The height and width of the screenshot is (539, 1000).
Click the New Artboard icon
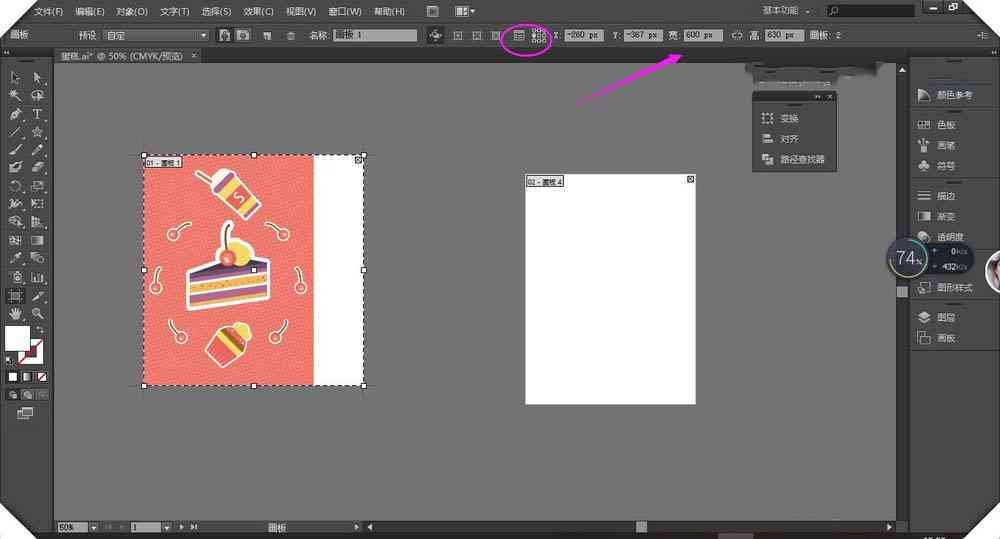tap(267, 36)
